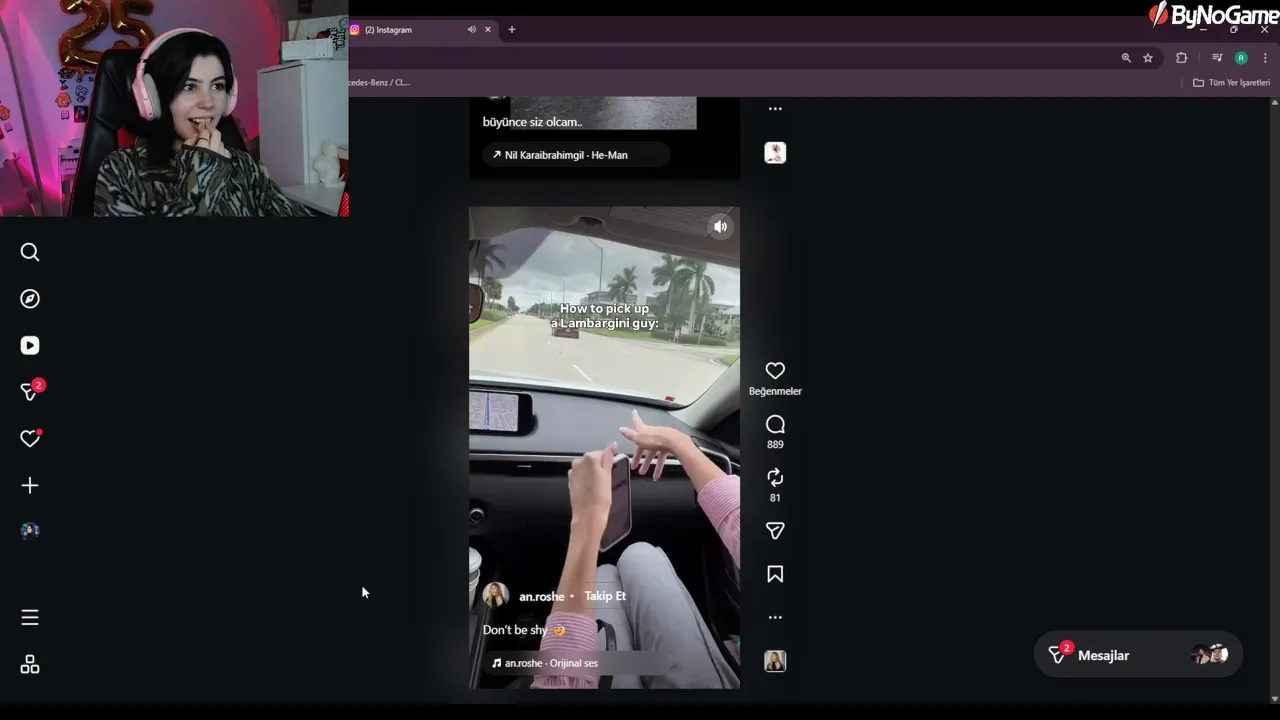The width and height of the screenshot is (1280, 720).
Task: Open the Explore compass icon
Action: (x=30, y=299)
